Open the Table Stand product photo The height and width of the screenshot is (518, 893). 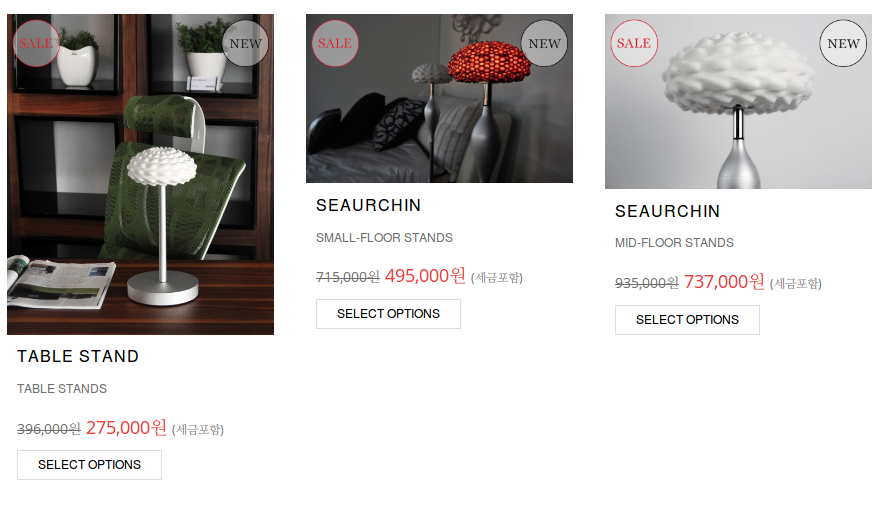[x=140, y=174]
